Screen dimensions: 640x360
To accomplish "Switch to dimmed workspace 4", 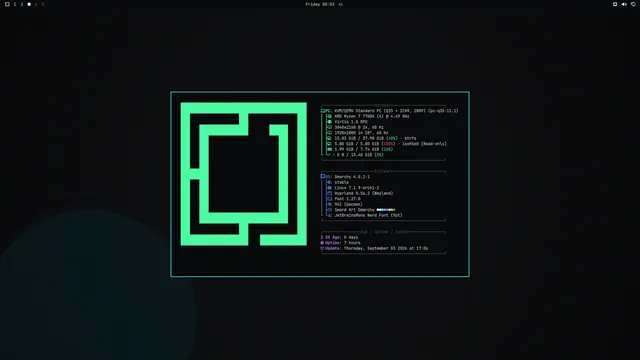I will click(x=36, y=4).
